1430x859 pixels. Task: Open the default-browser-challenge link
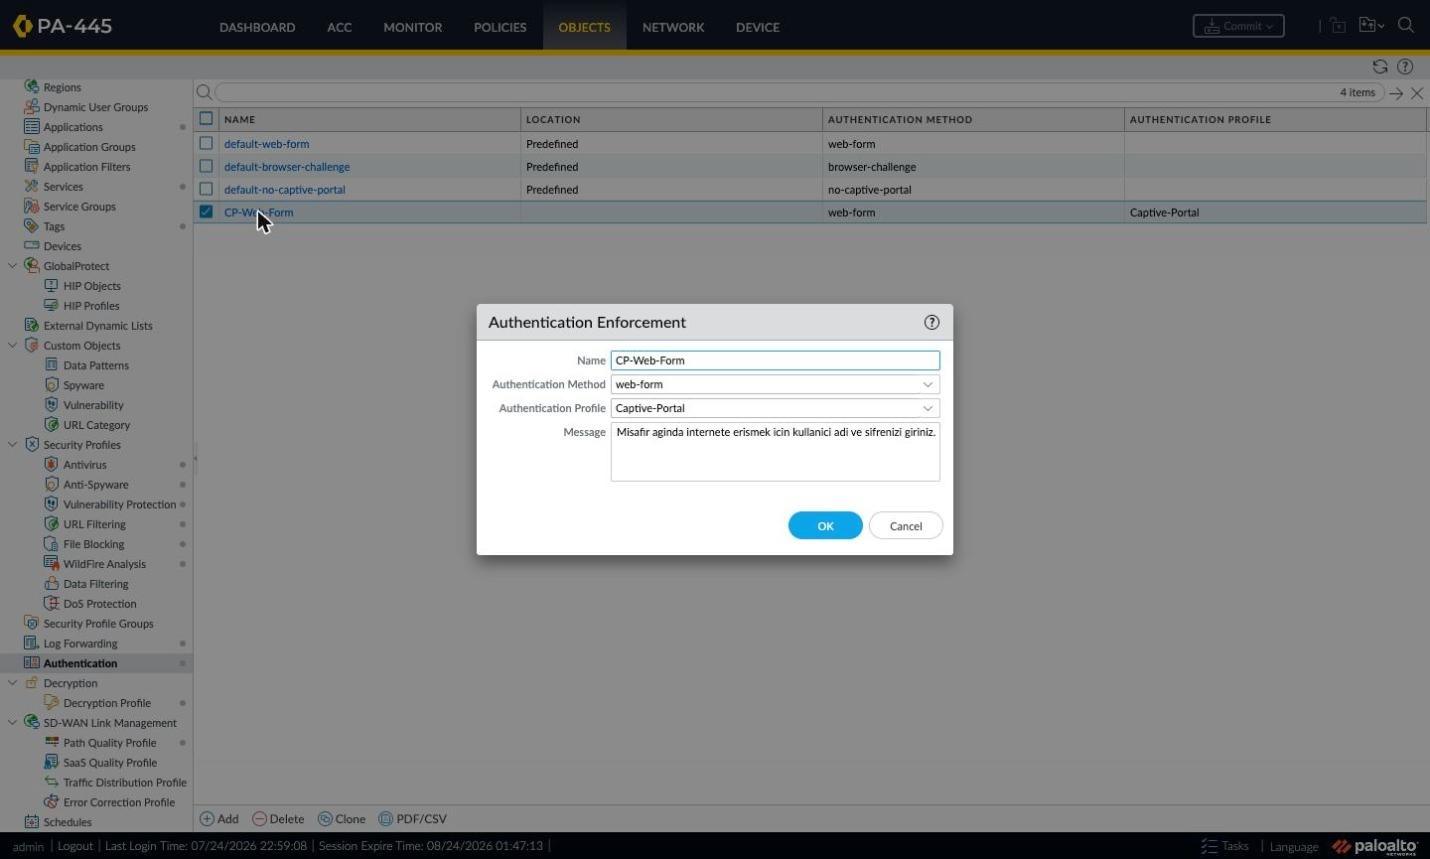coord(287,167)
